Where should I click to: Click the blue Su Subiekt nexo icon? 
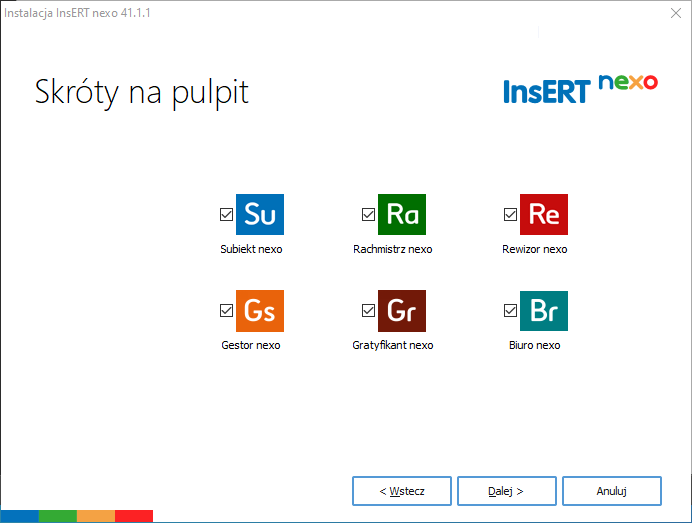pyautogui.click(x=260, y=214)
